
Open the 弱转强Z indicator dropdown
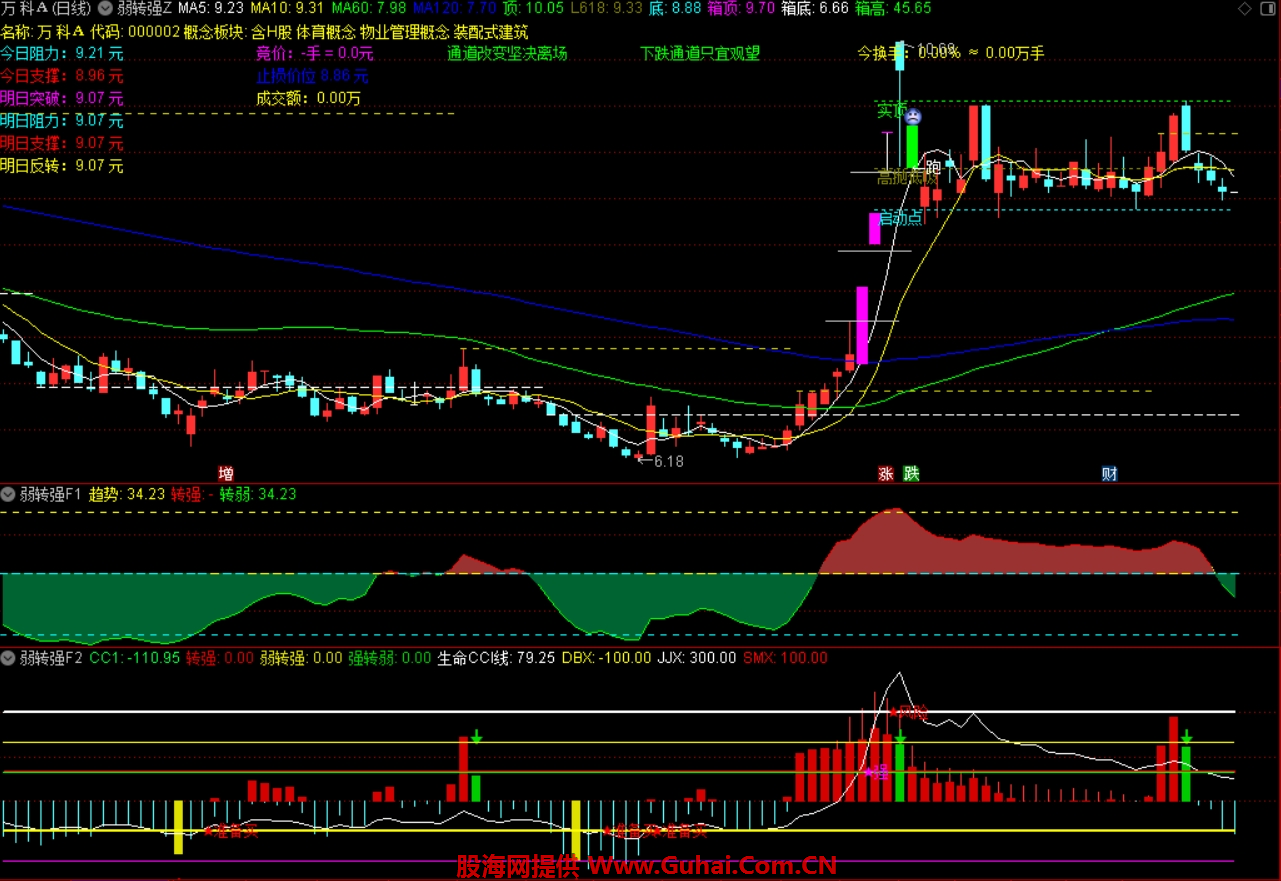pyautogui.click(x=105, y=8)
